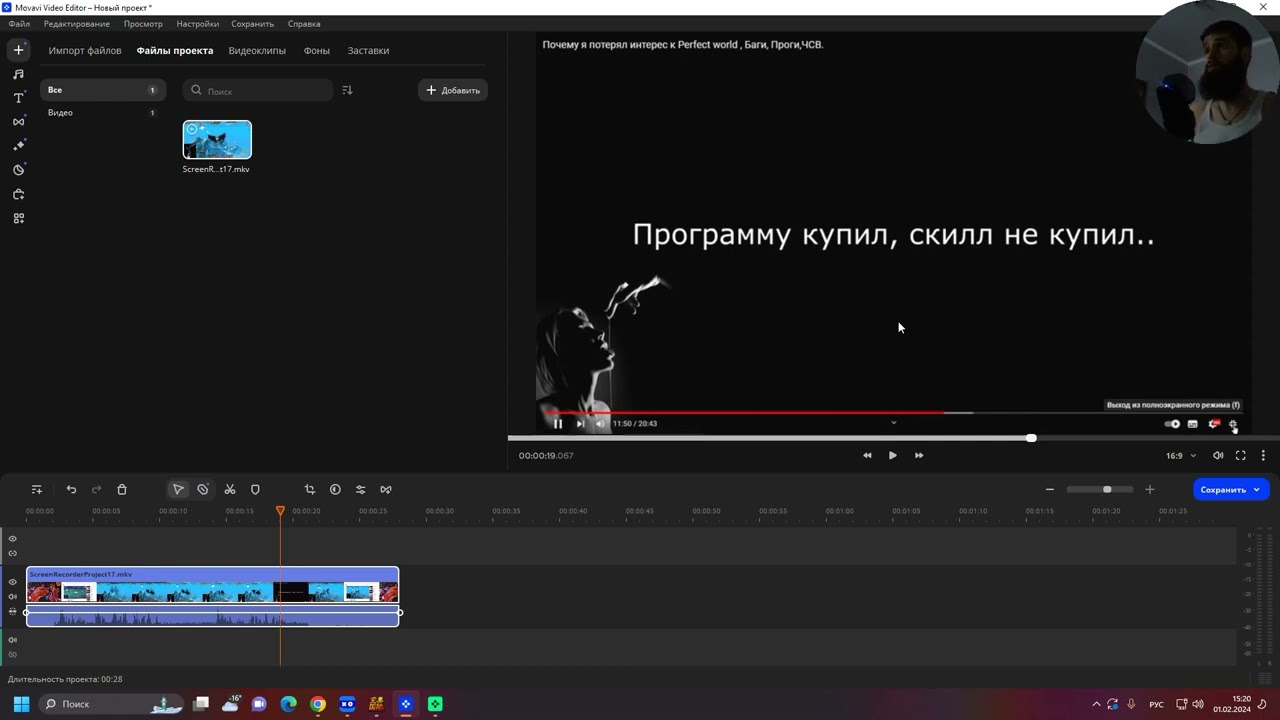The image size is (1280, 720).
Task: Open the Audio (music note) sidebar section
Action: point(18,74)
